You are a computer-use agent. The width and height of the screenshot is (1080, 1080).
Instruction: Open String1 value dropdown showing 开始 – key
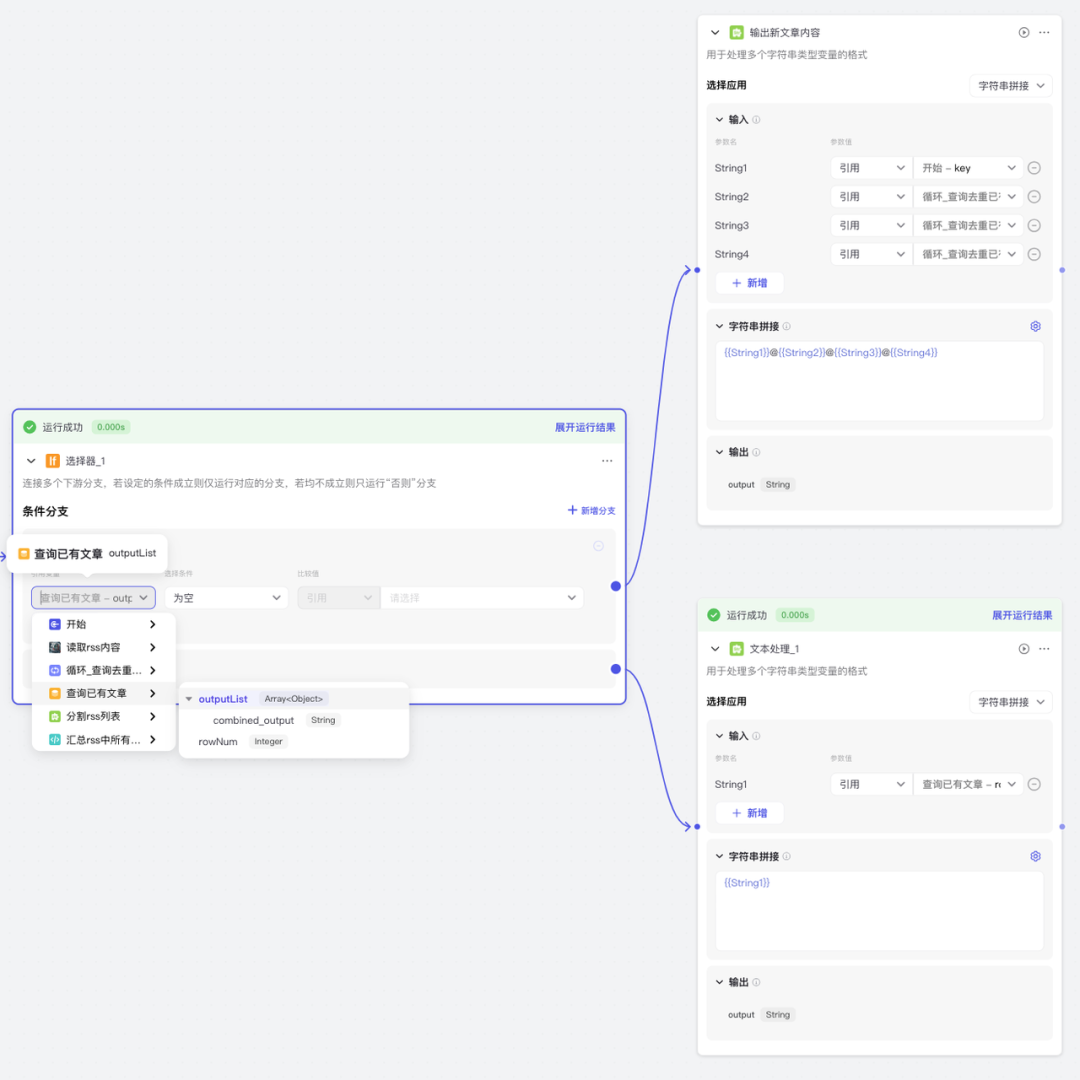[968, 169]
